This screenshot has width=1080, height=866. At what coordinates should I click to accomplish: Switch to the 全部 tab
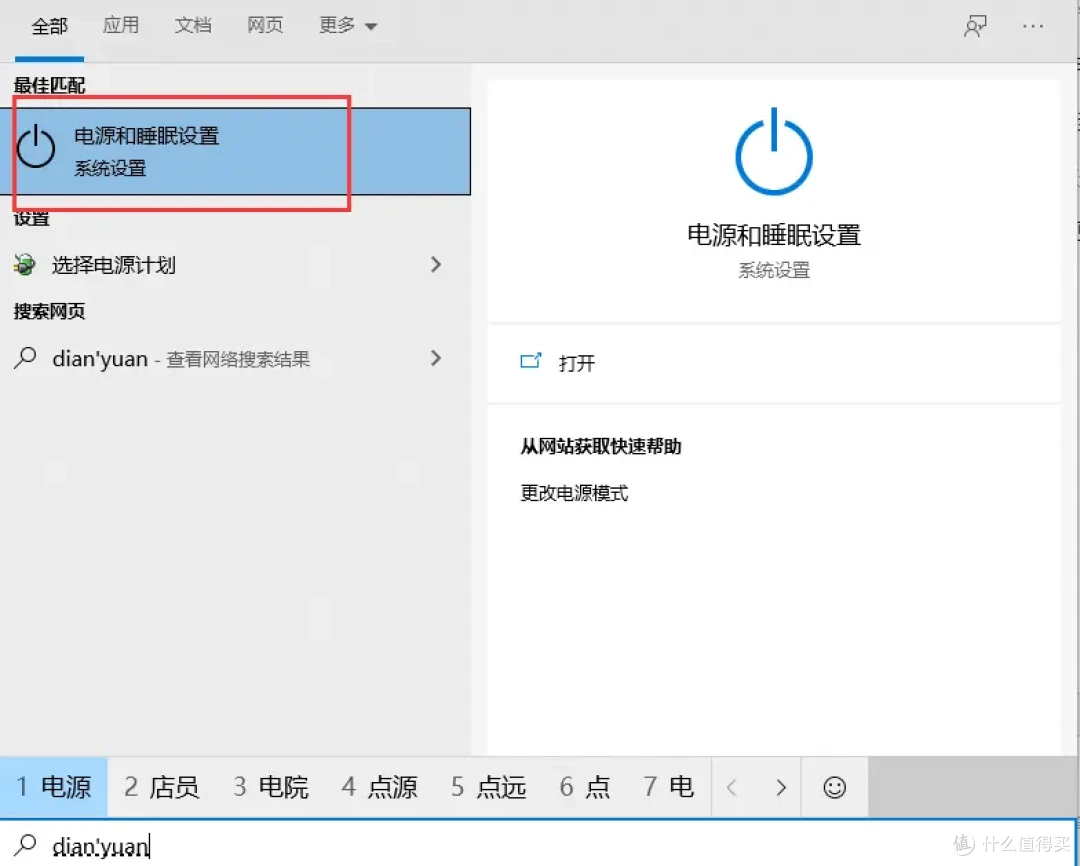[x=50, y=26]
